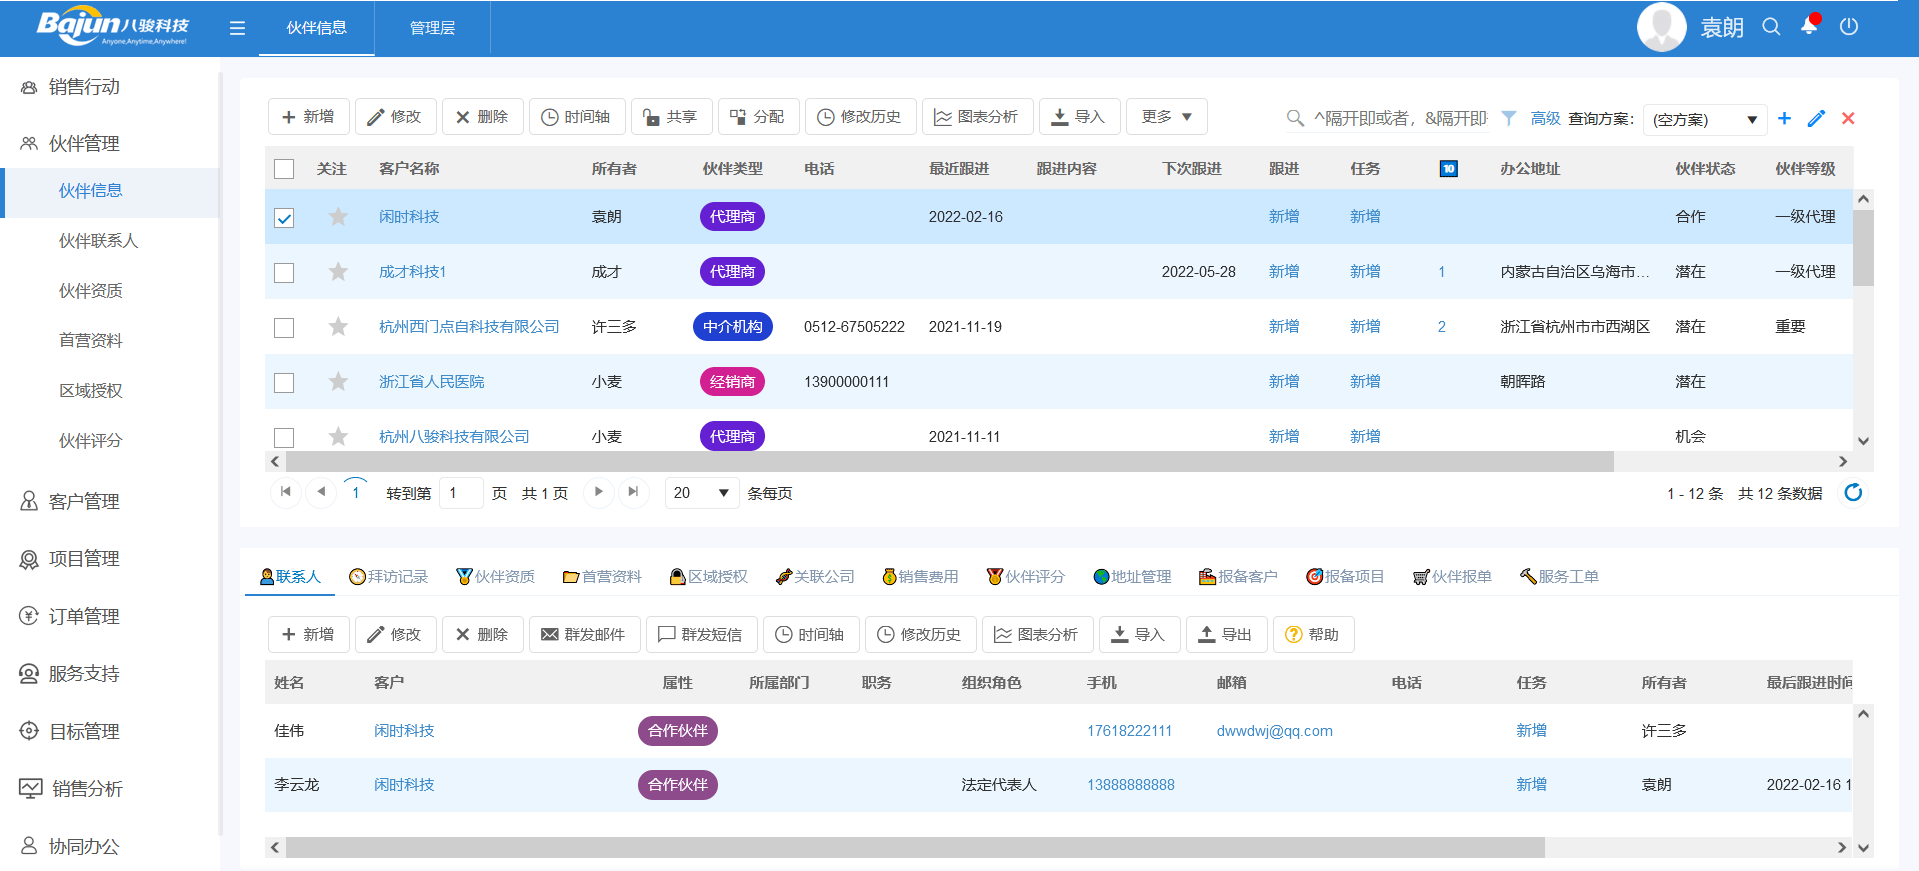Click the notification bell icon
The image size is (1919, 871).
tap(1809, 27)
